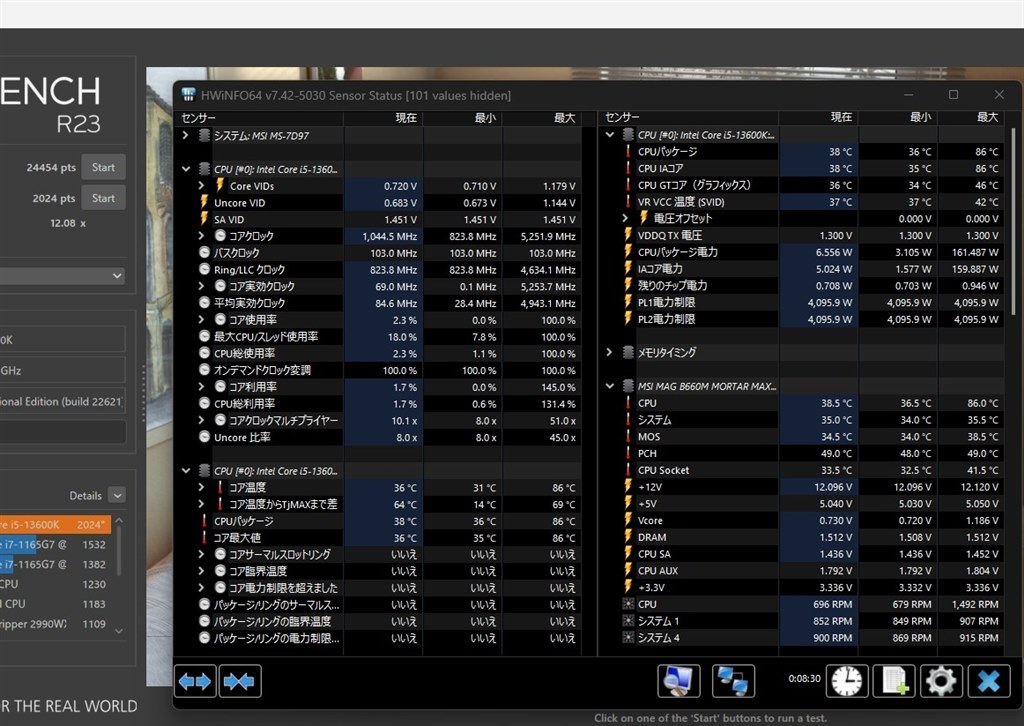Image resolution: width=1024 pixels, height=726 pixels.
Task: Click the lightning icon beside VDDQ TX 電圧
Action: pos(628,235)
